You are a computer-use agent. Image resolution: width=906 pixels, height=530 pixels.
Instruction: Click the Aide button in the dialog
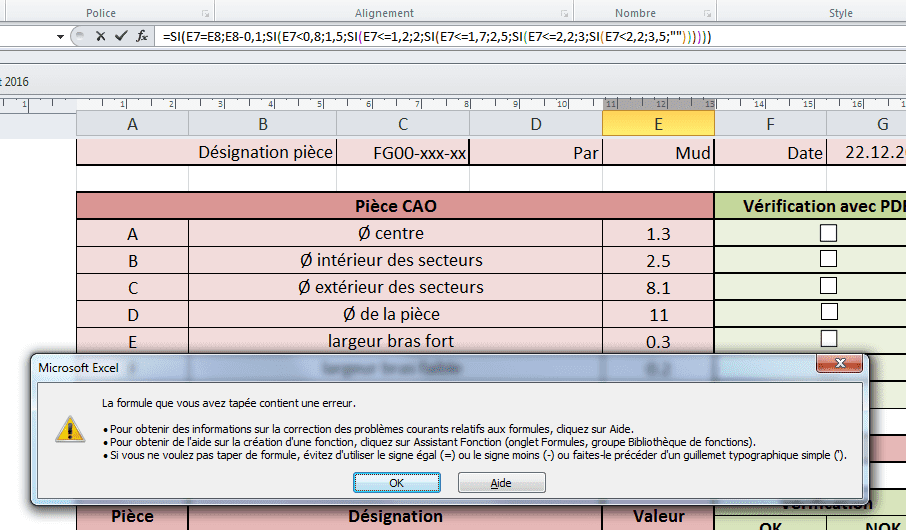tap(501, 483)
